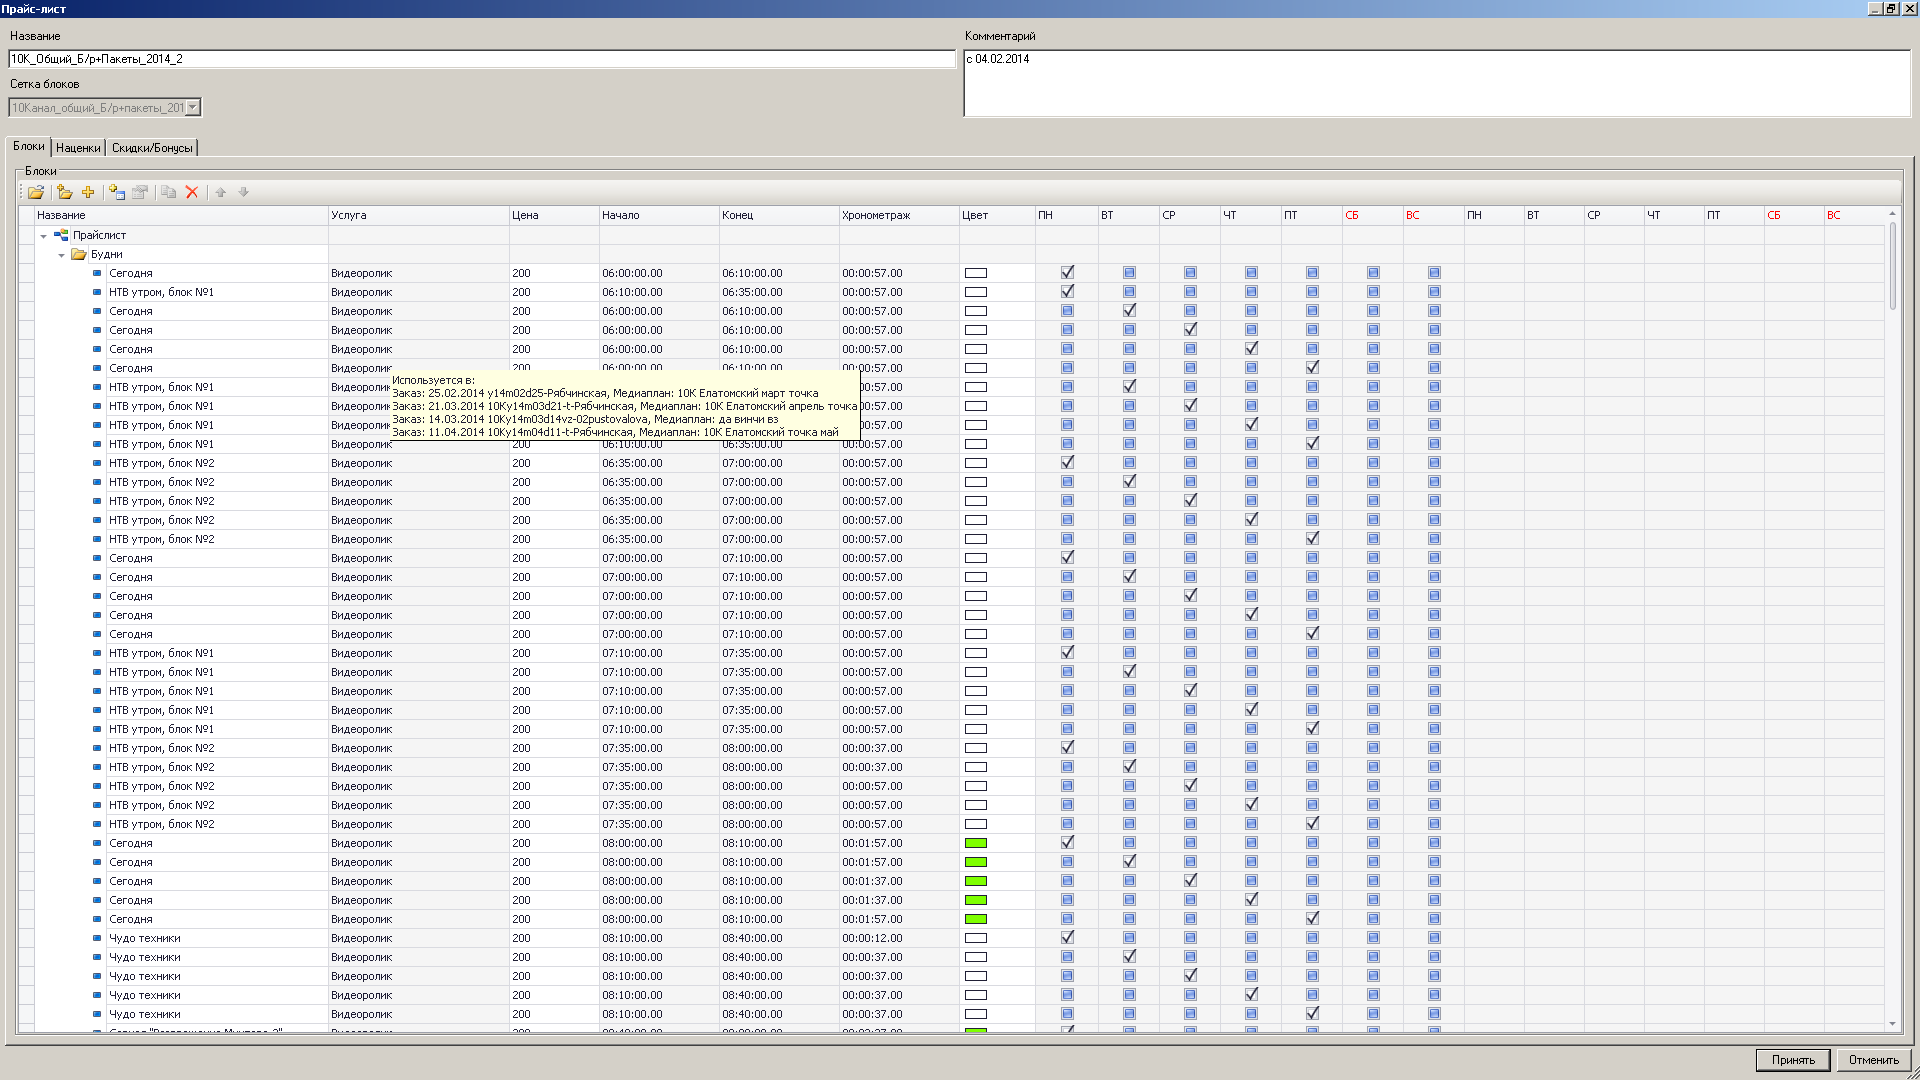This screenshot has width=1920, height=1080.
Task: Collapse the Прайслист tree node
Action: click(x=43, y=236)
